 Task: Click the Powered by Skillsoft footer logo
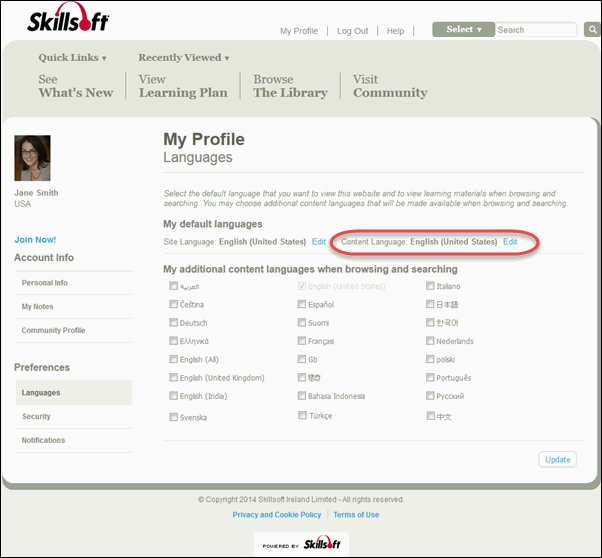click(301, 544)
